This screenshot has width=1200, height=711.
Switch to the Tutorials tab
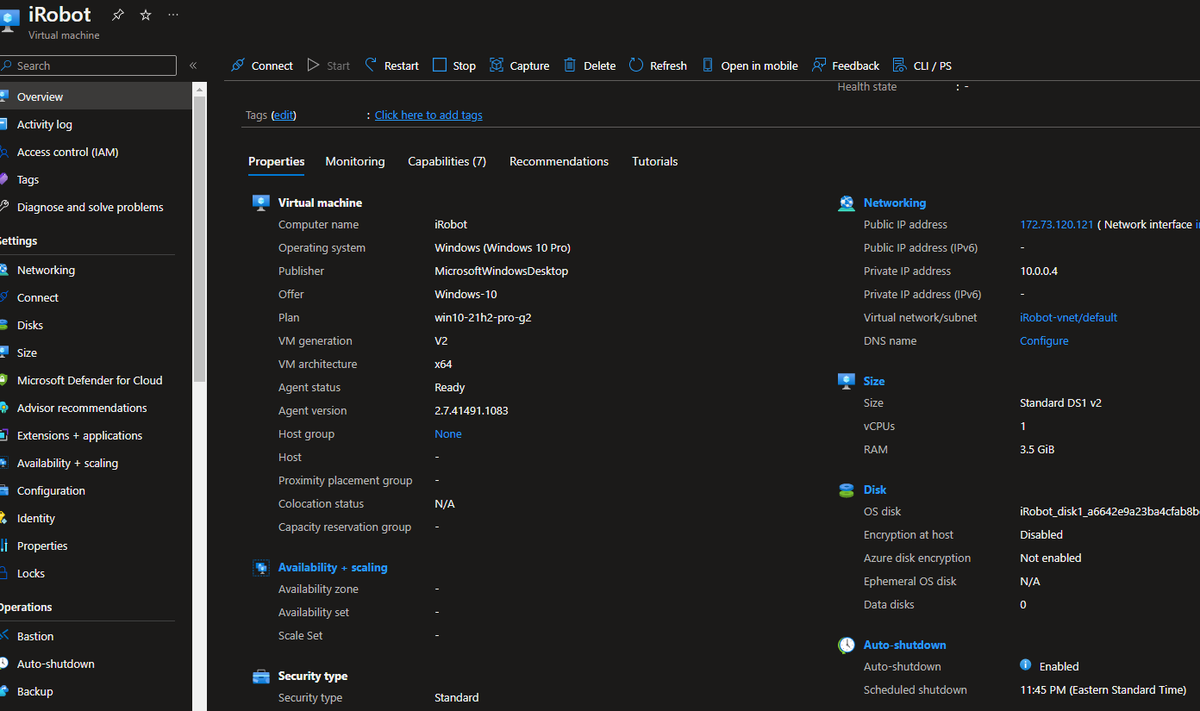(x=655, y=162)
